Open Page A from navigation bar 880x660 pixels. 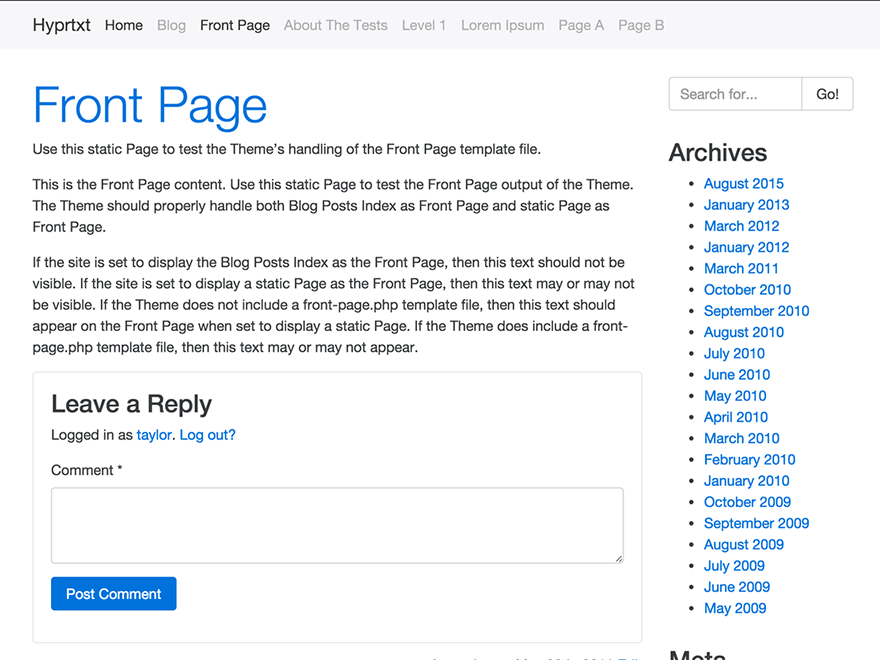tap(581, 25)
